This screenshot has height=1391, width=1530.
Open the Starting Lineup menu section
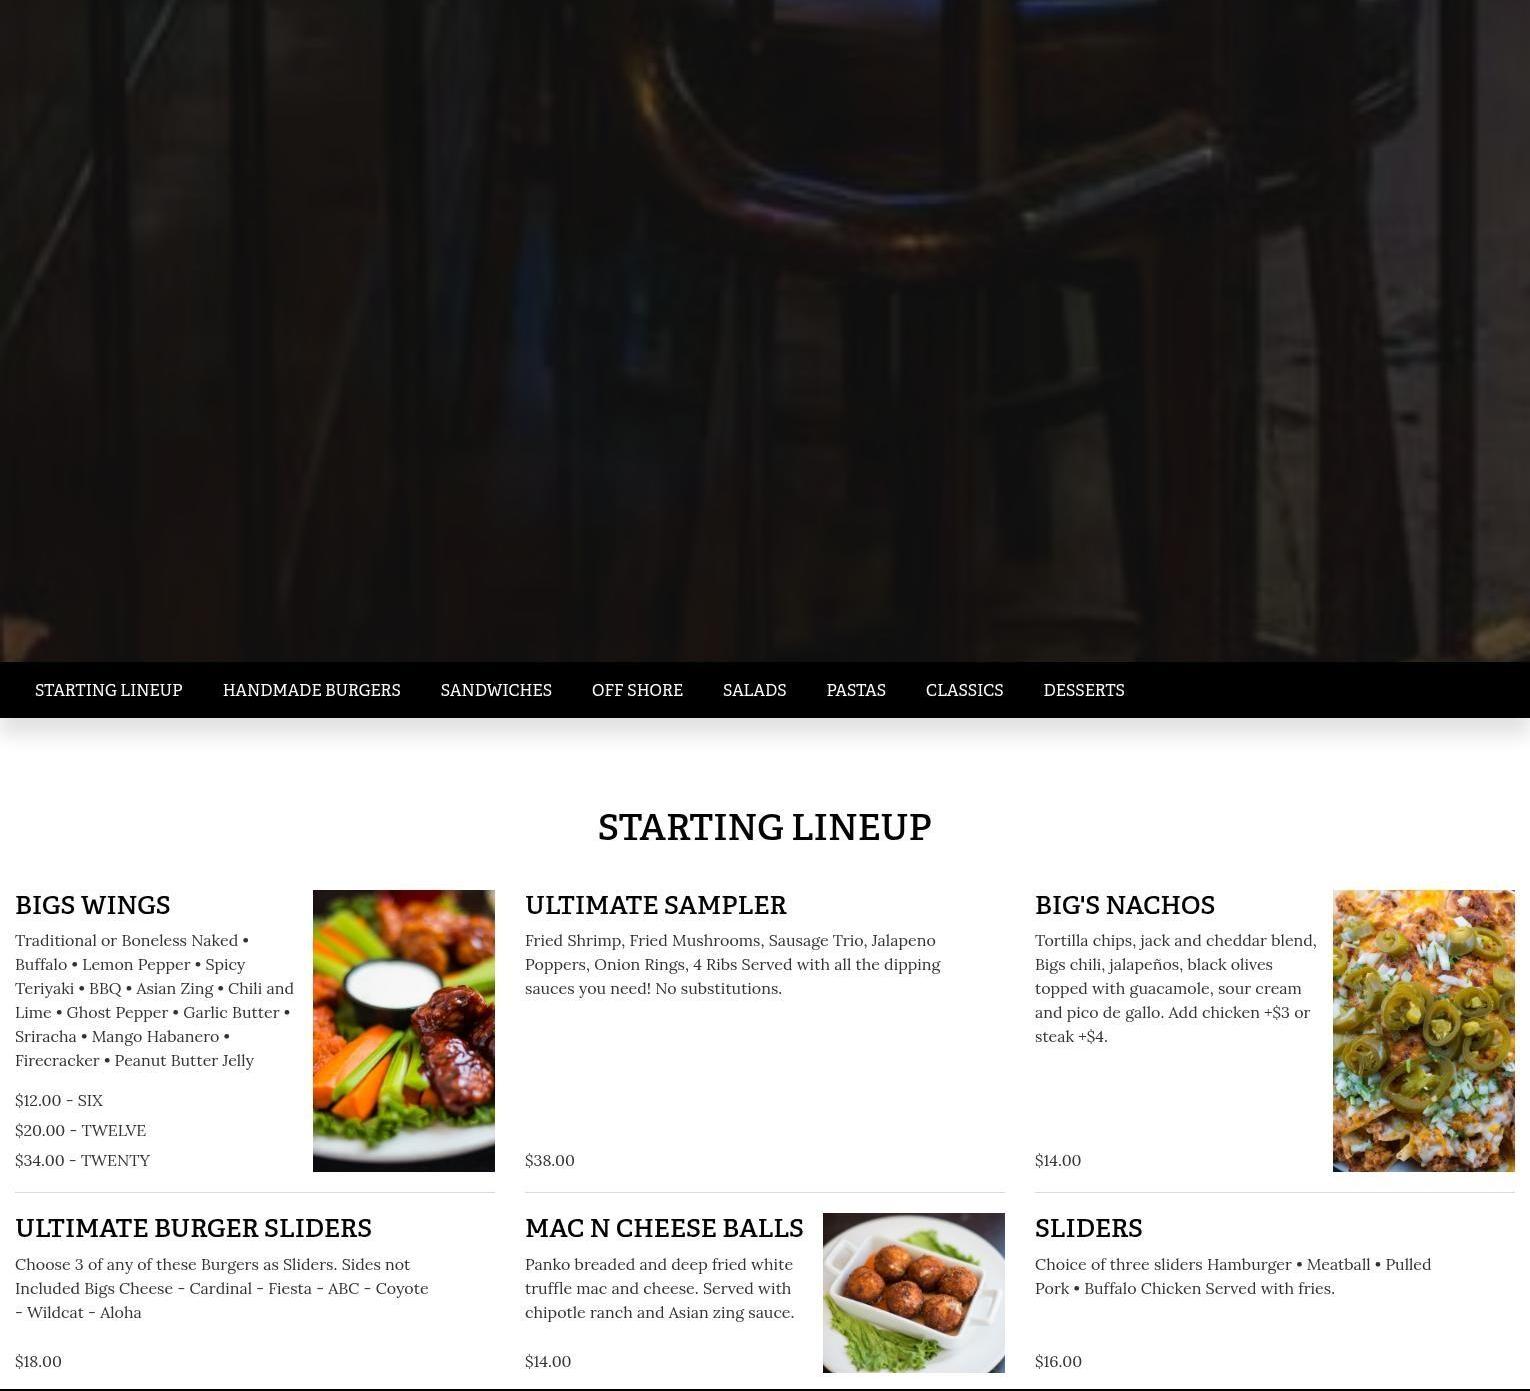pyautogui.click(x=109, y=690)
